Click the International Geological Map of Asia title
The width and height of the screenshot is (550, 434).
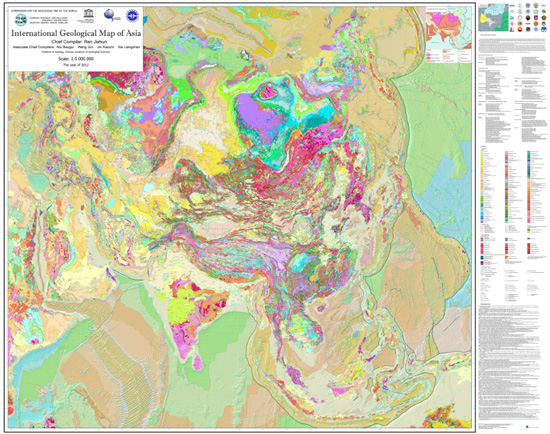tap(76, 33)
